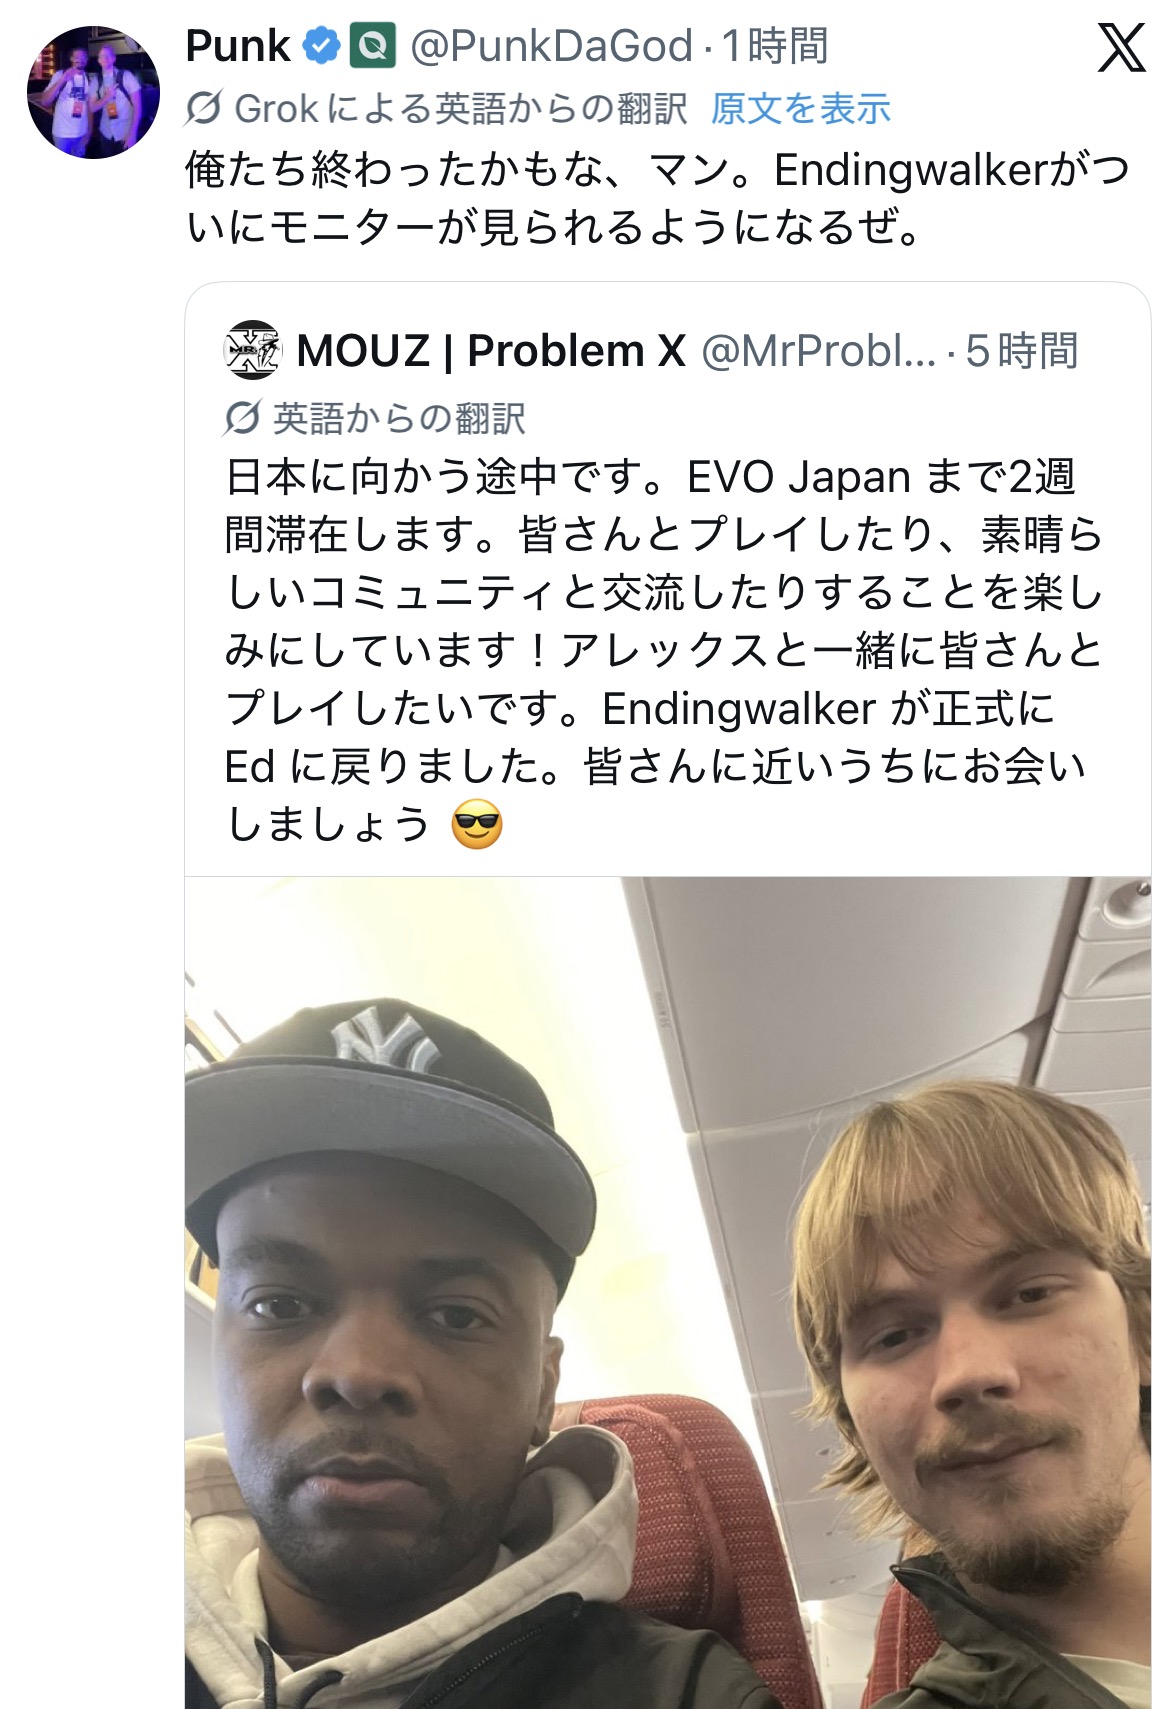Tap the X logo in top corner
Viewport: 1157px width, 1709px height.
[1121, 47]
